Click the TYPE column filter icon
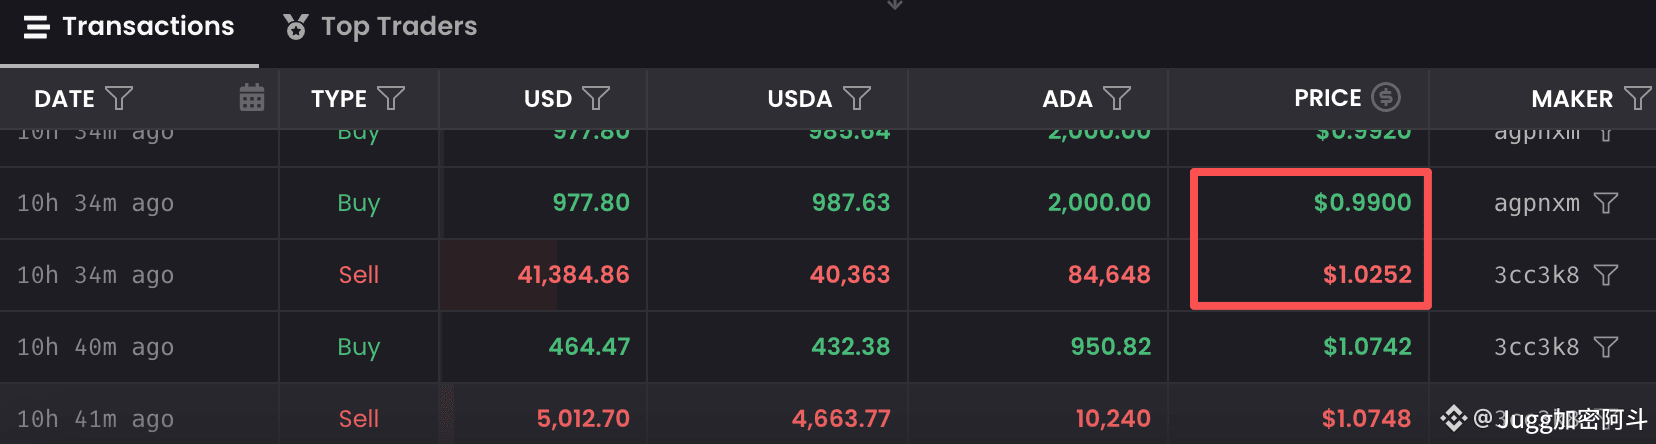The width and height of the screenshot is (1656, 444). 391,98
